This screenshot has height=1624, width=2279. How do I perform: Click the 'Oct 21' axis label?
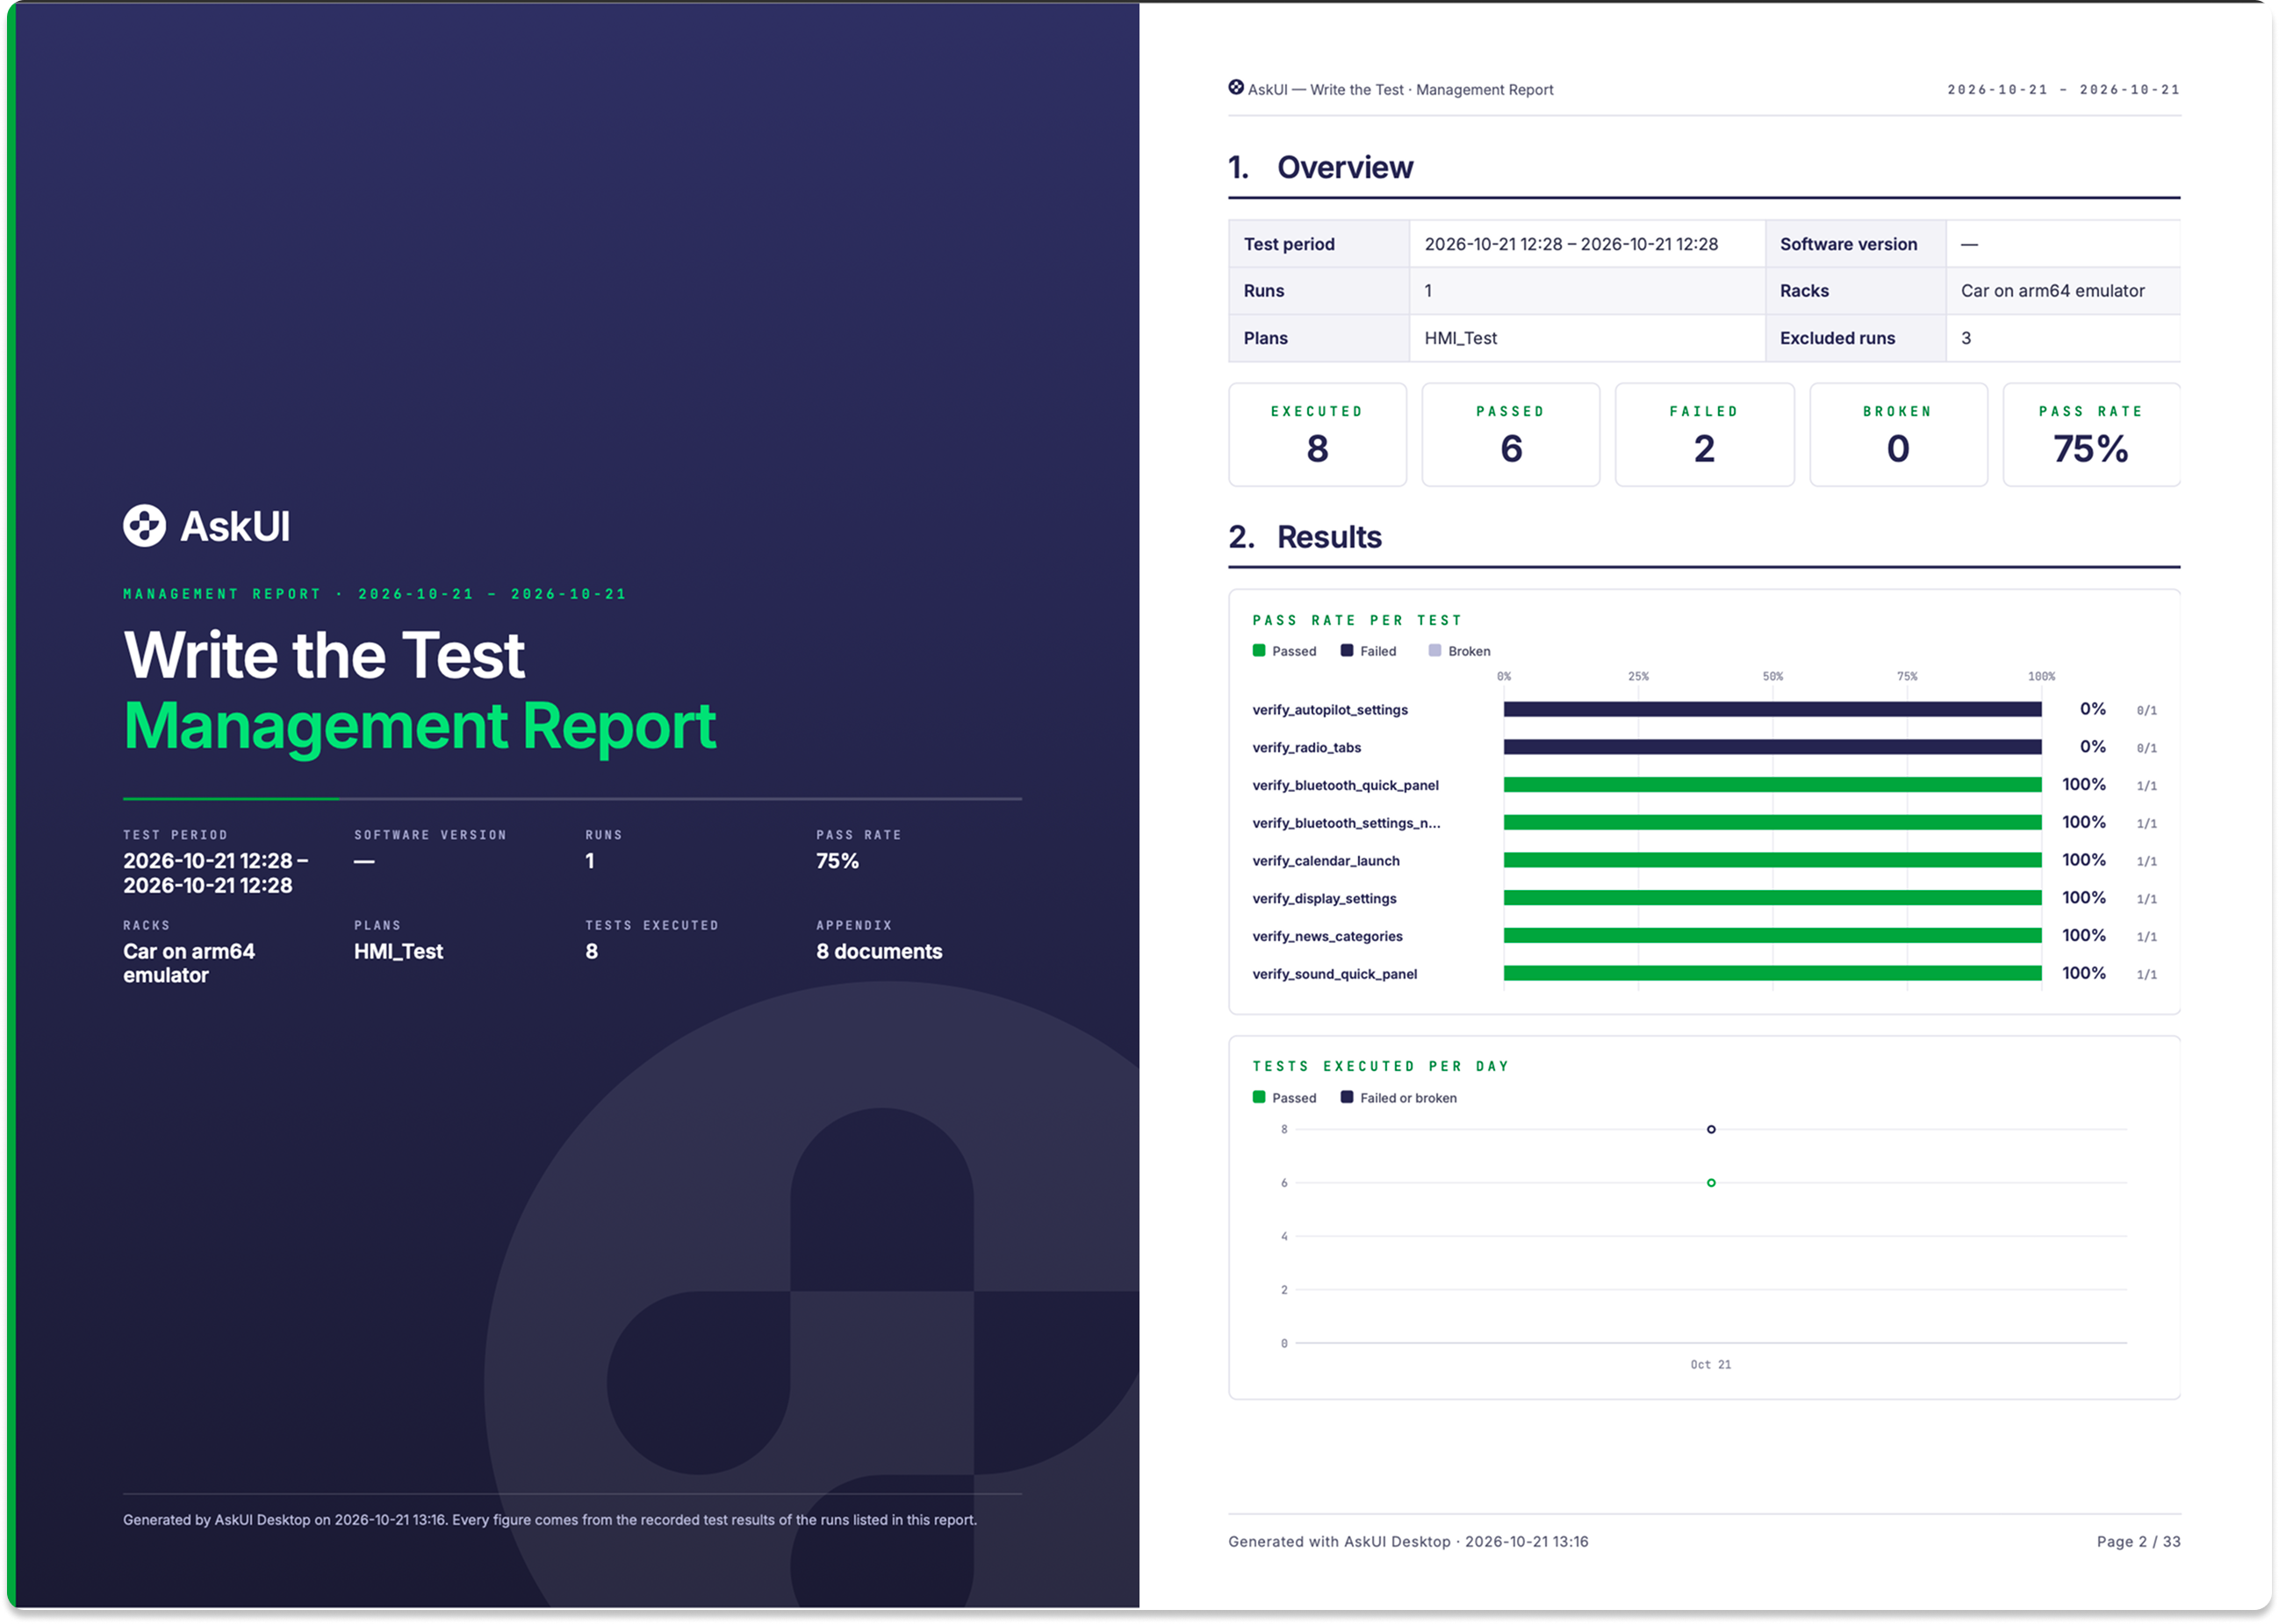[1710, 1365]
